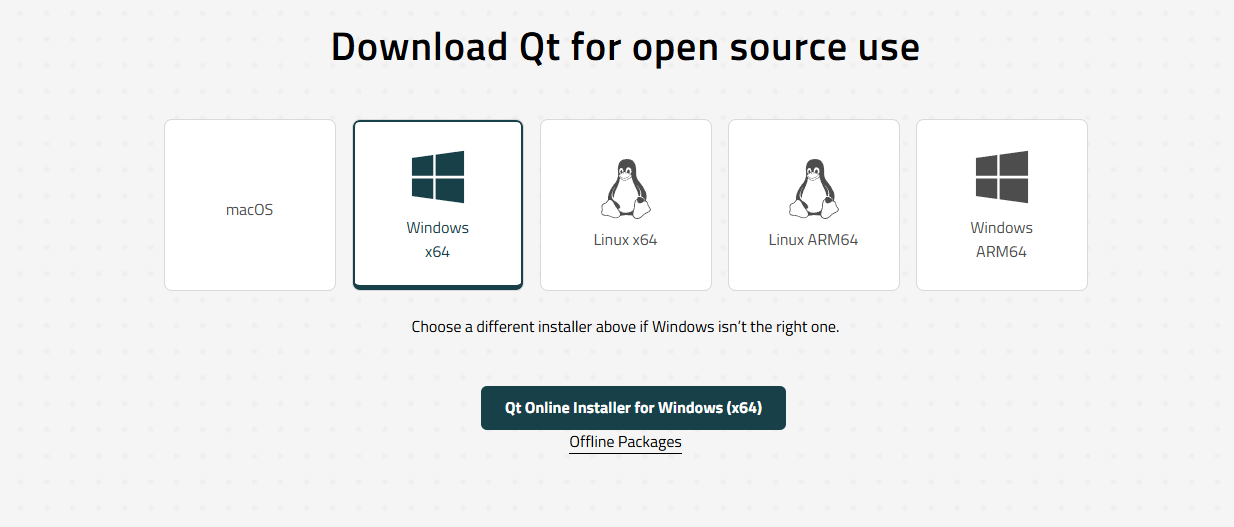Image resolution: width=1234 pixels, height=527 pixels.
Task: Open the Offline Packages link
Action: pyautogui.click(x=625, y=442)
